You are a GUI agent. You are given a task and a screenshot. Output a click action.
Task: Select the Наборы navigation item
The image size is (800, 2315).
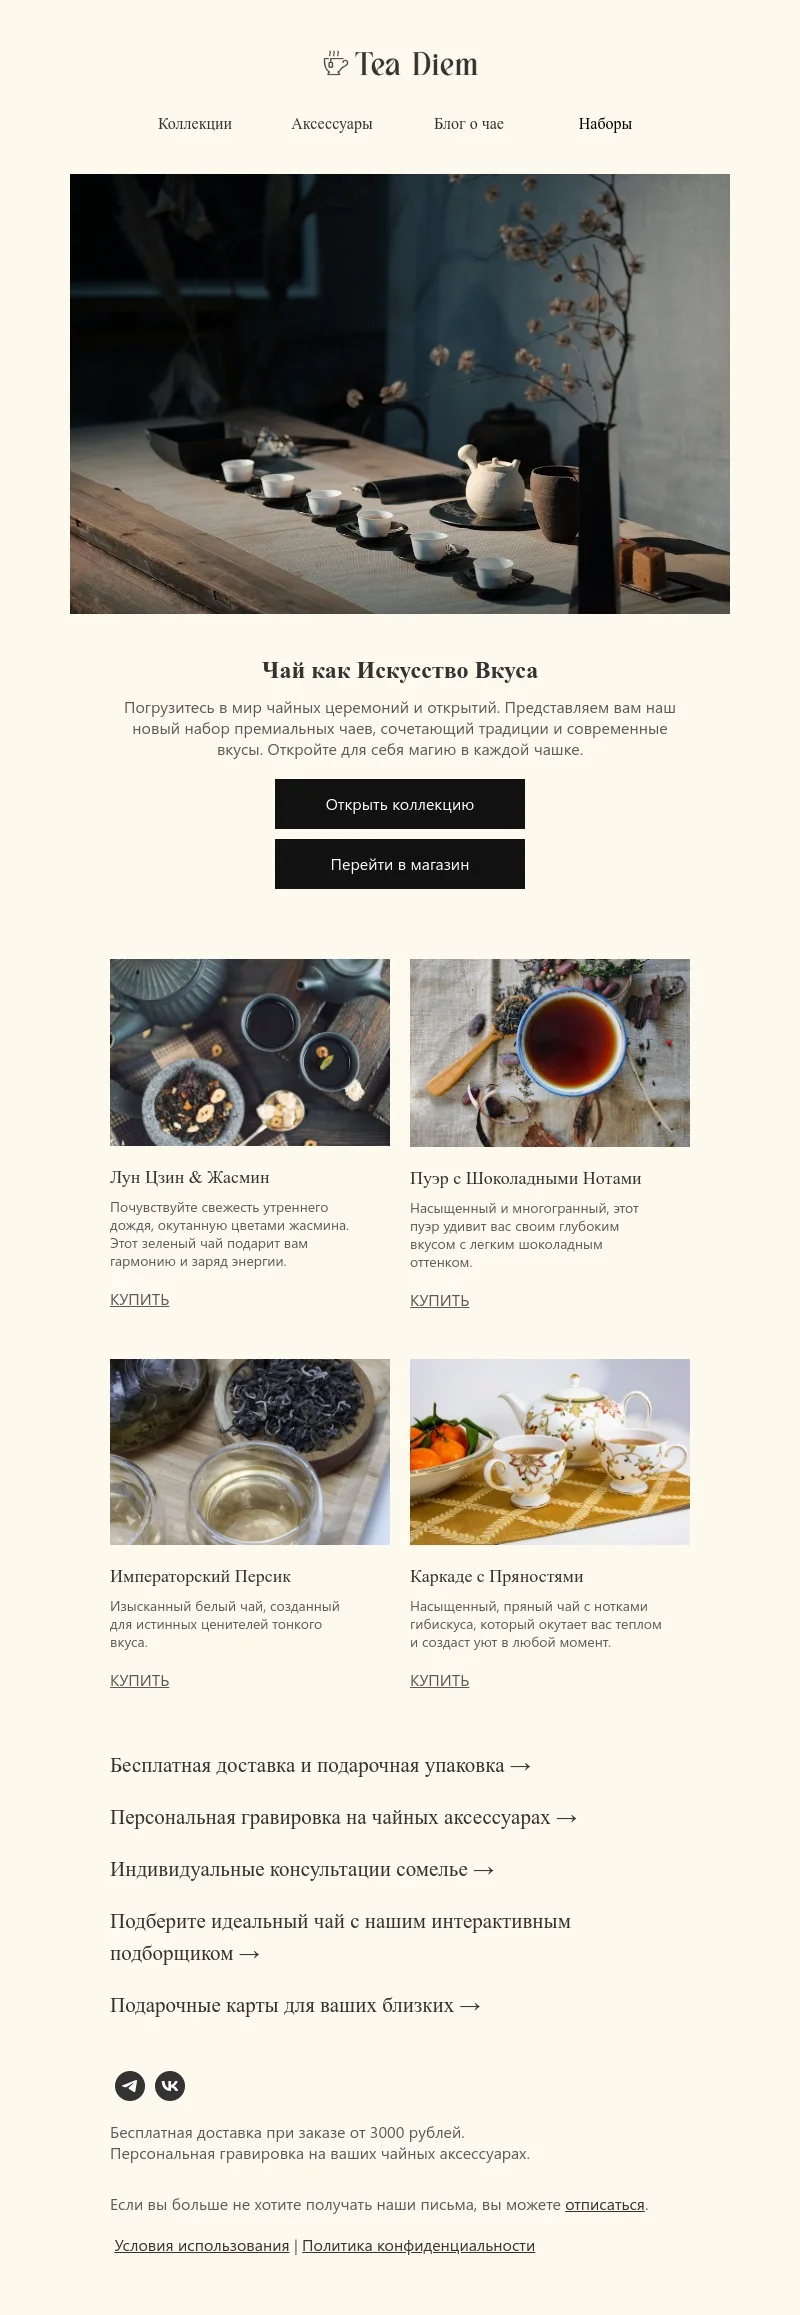click(x=605, y=124)
